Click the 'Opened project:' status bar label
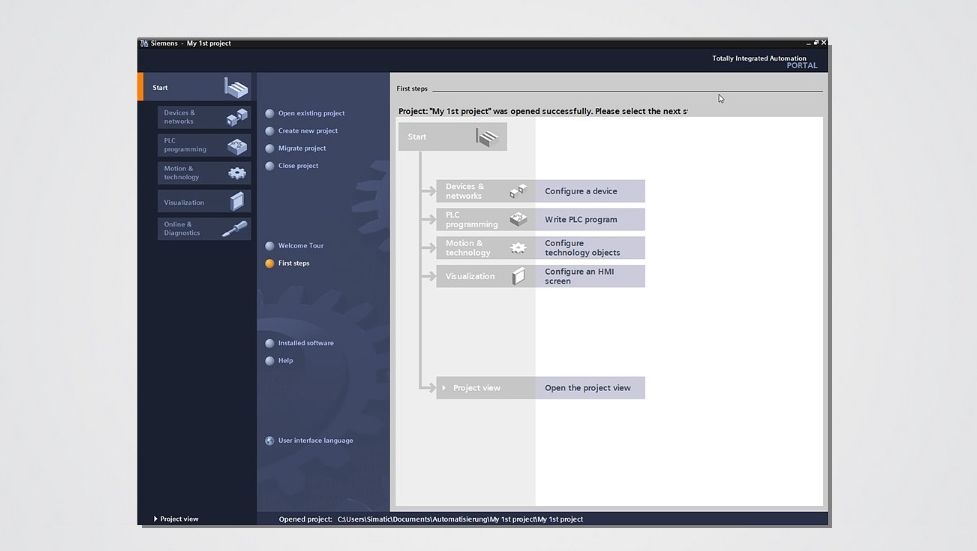 tap(305, 519)
